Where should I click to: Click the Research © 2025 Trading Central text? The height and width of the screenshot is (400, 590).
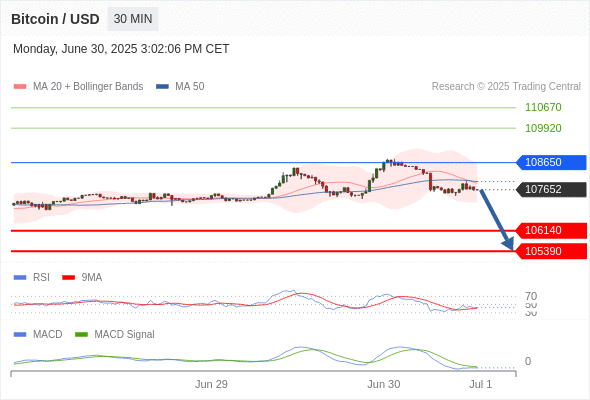(x=506, y=87)
